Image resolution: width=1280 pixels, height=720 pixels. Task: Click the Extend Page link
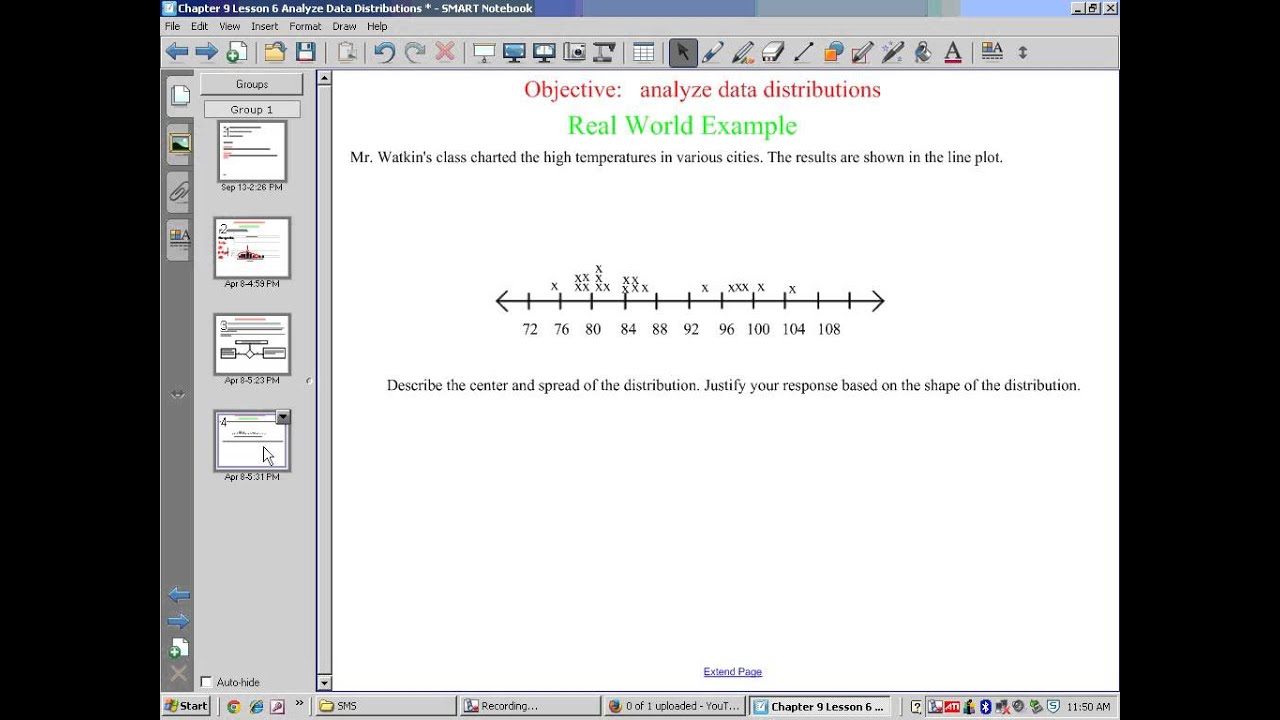pyautogui.click(x=733, y=672)
